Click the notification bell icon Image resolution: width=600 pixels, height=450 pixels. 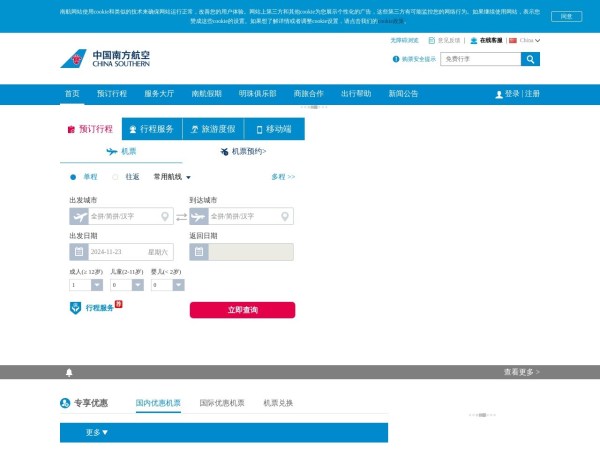[69, 372]
